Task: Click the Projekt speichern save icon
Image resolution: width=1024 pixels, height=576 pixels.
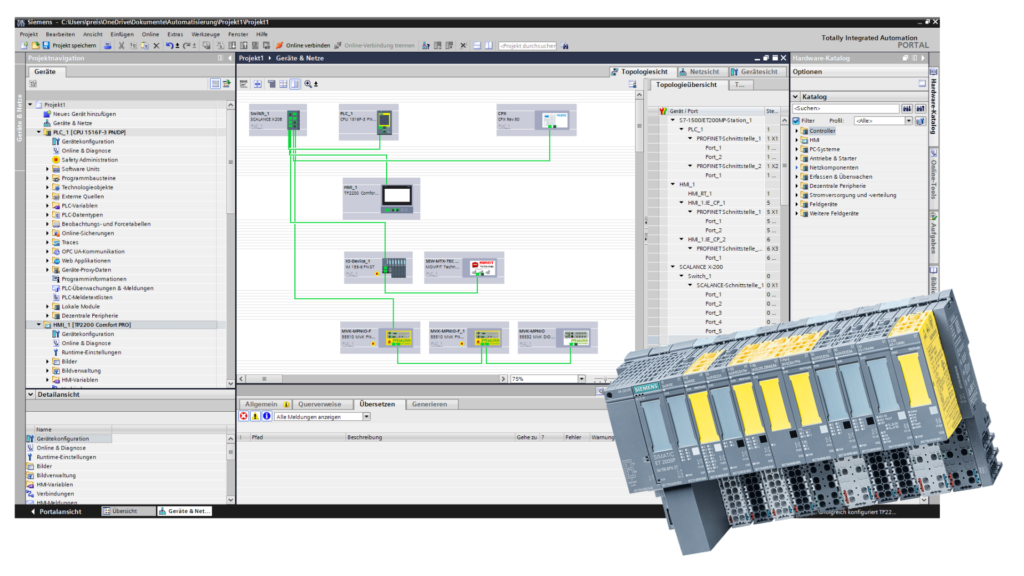Action: point(46,45)
